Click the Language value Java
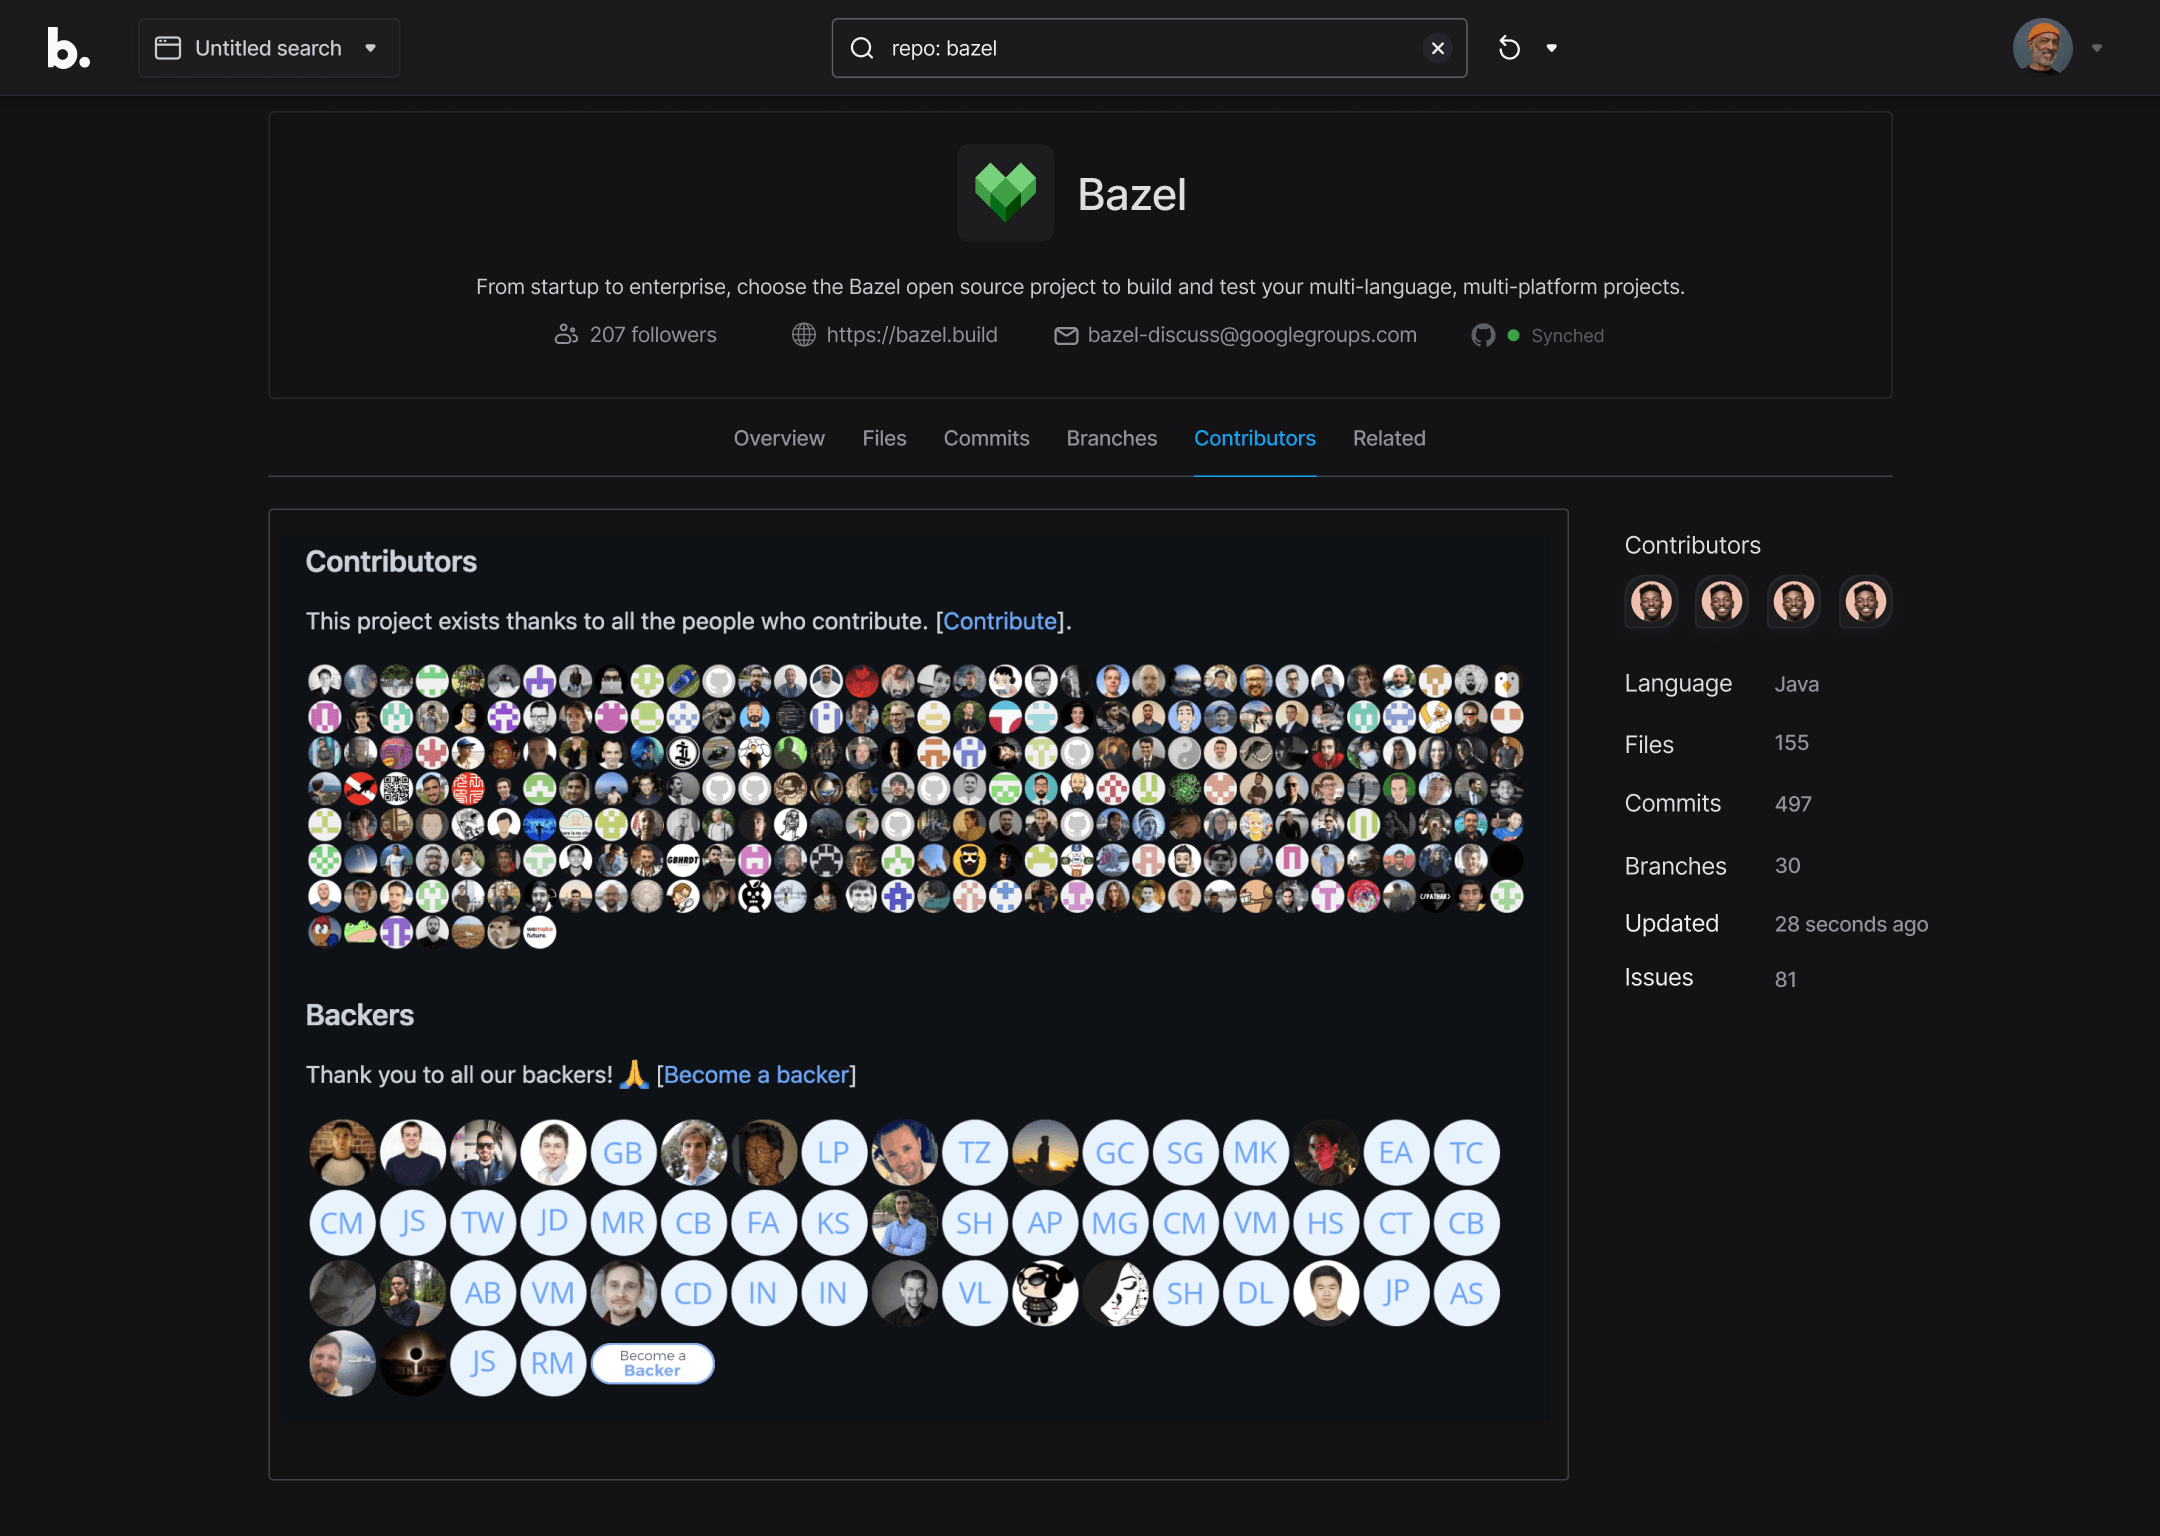The height and width of the screenshot is (1536, 2160). pyautogui.click(x=1796, y=684)
